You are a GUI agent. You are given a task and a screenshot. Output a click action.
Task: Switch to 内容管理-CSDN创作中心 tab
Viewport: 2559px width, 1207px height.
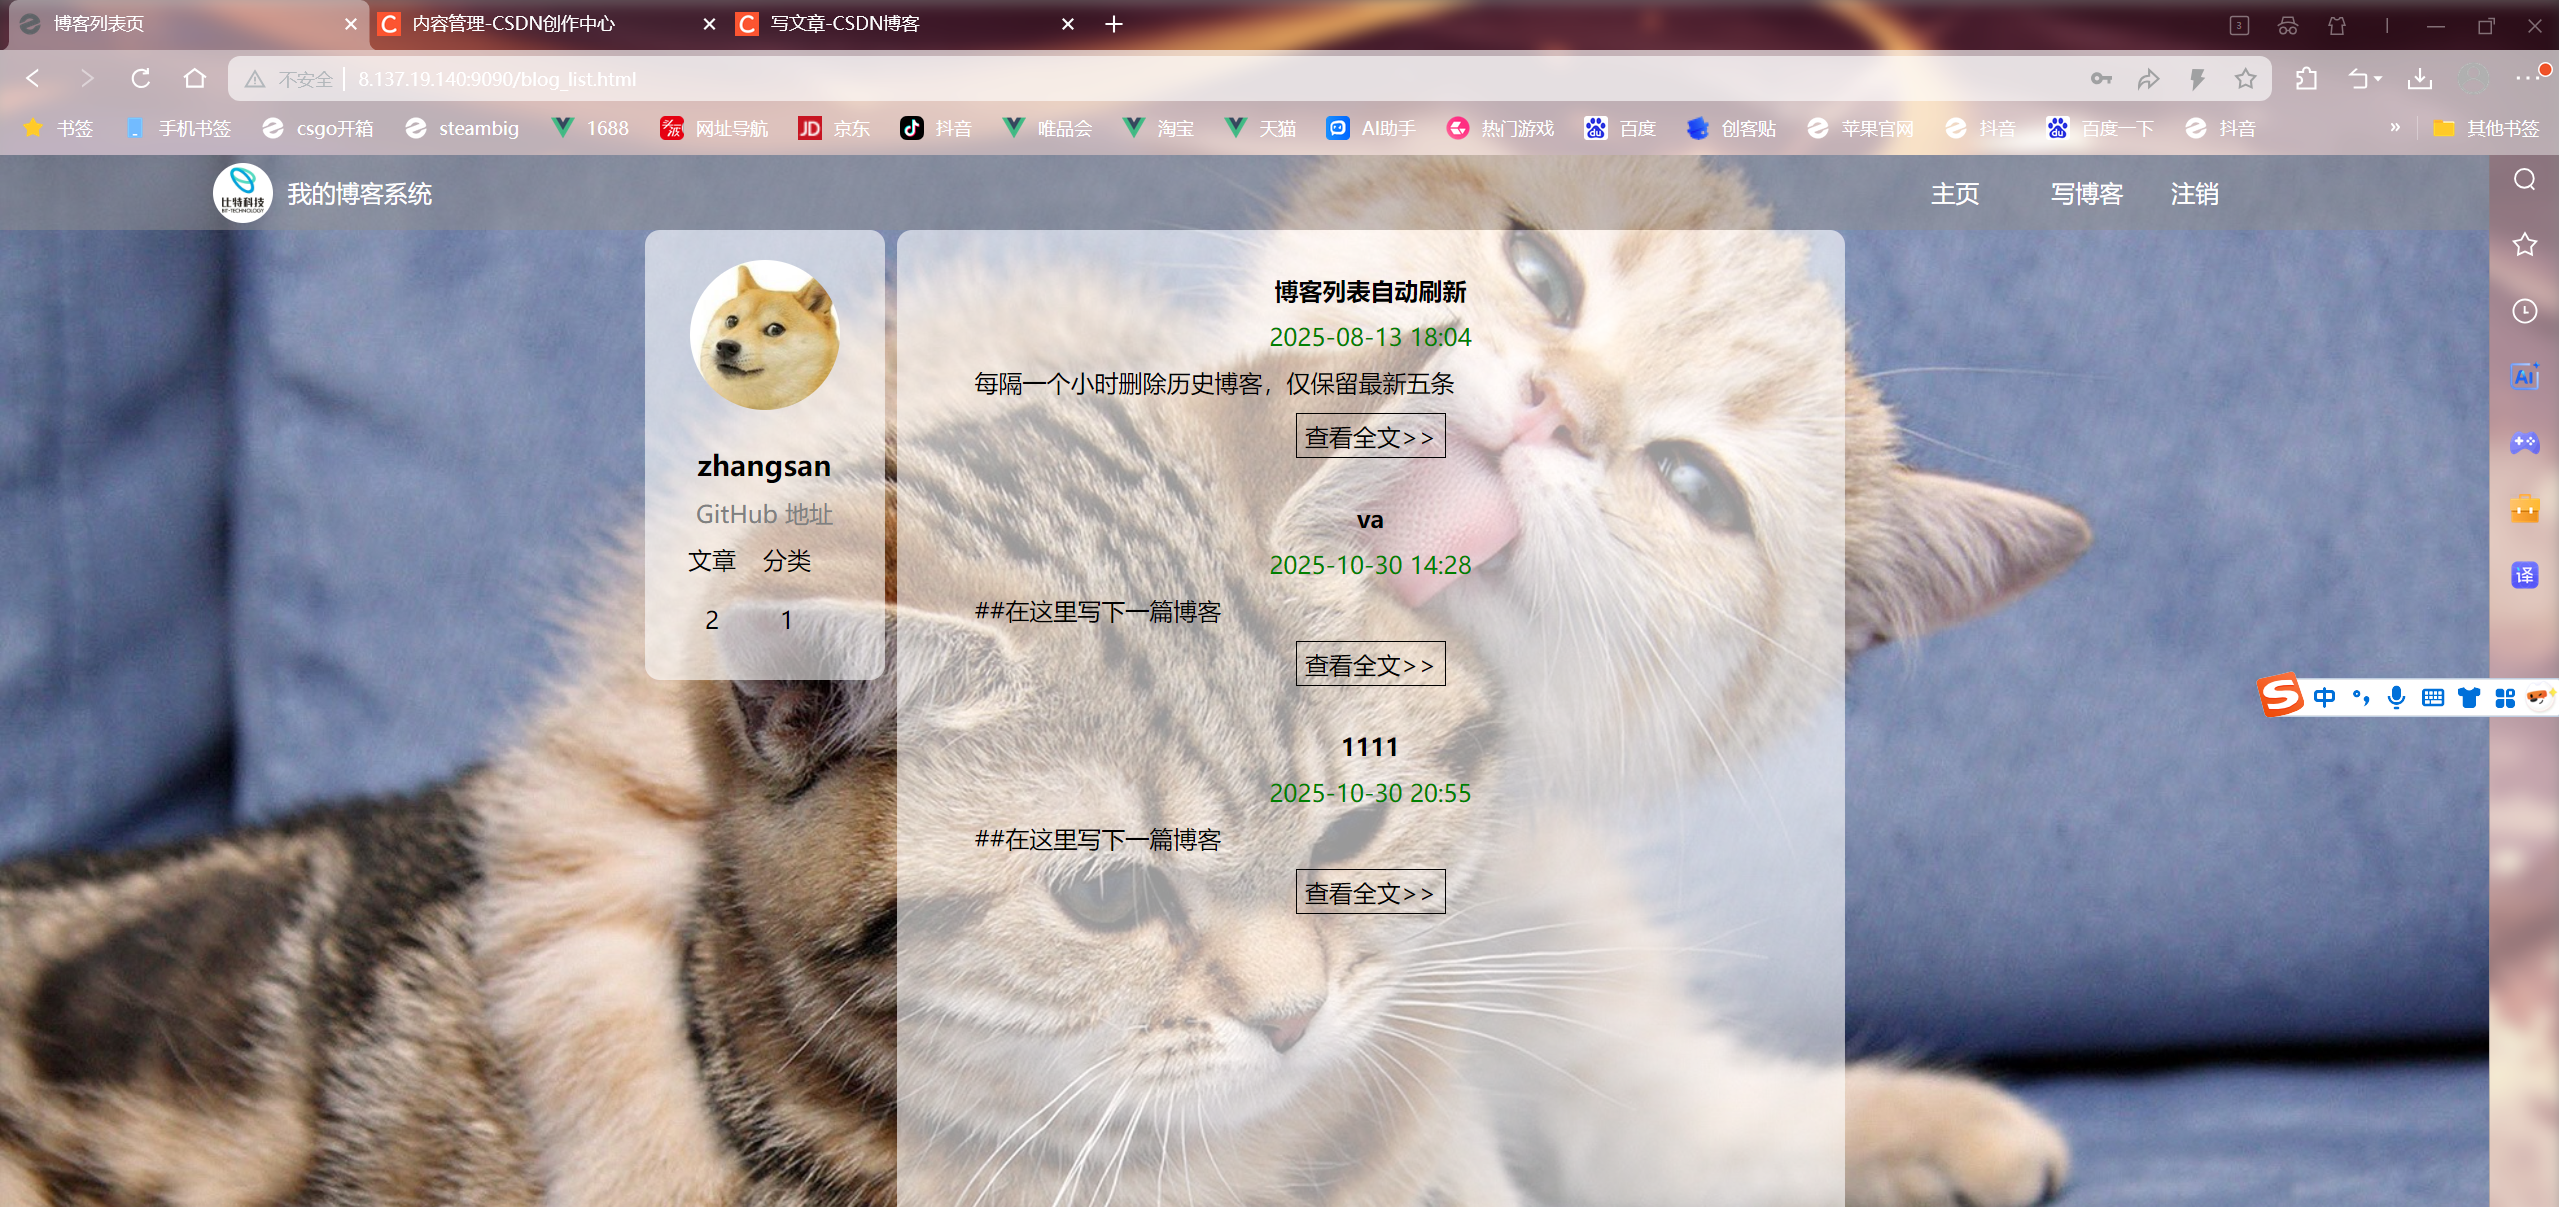(514, 24)
